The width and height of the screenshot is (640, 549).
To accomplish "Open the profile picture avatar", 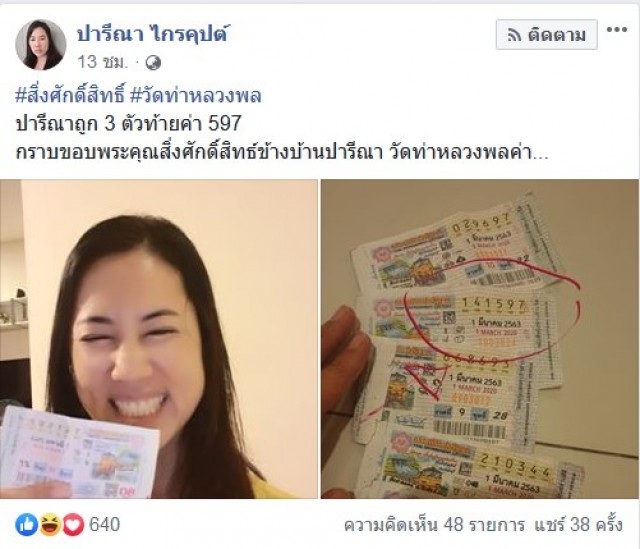I will pyautogui.click(x=40, y=45).
